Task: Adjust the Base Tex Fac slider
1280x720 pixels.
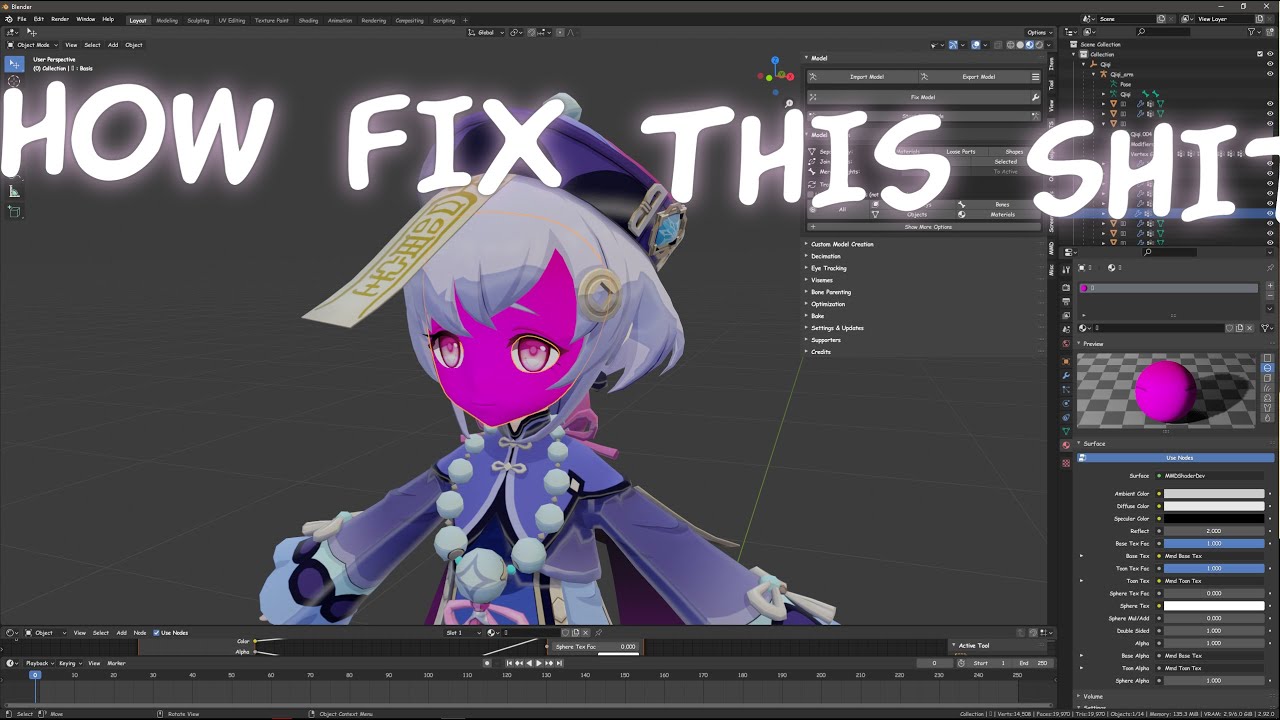Action: click(x=1214, y=543)
